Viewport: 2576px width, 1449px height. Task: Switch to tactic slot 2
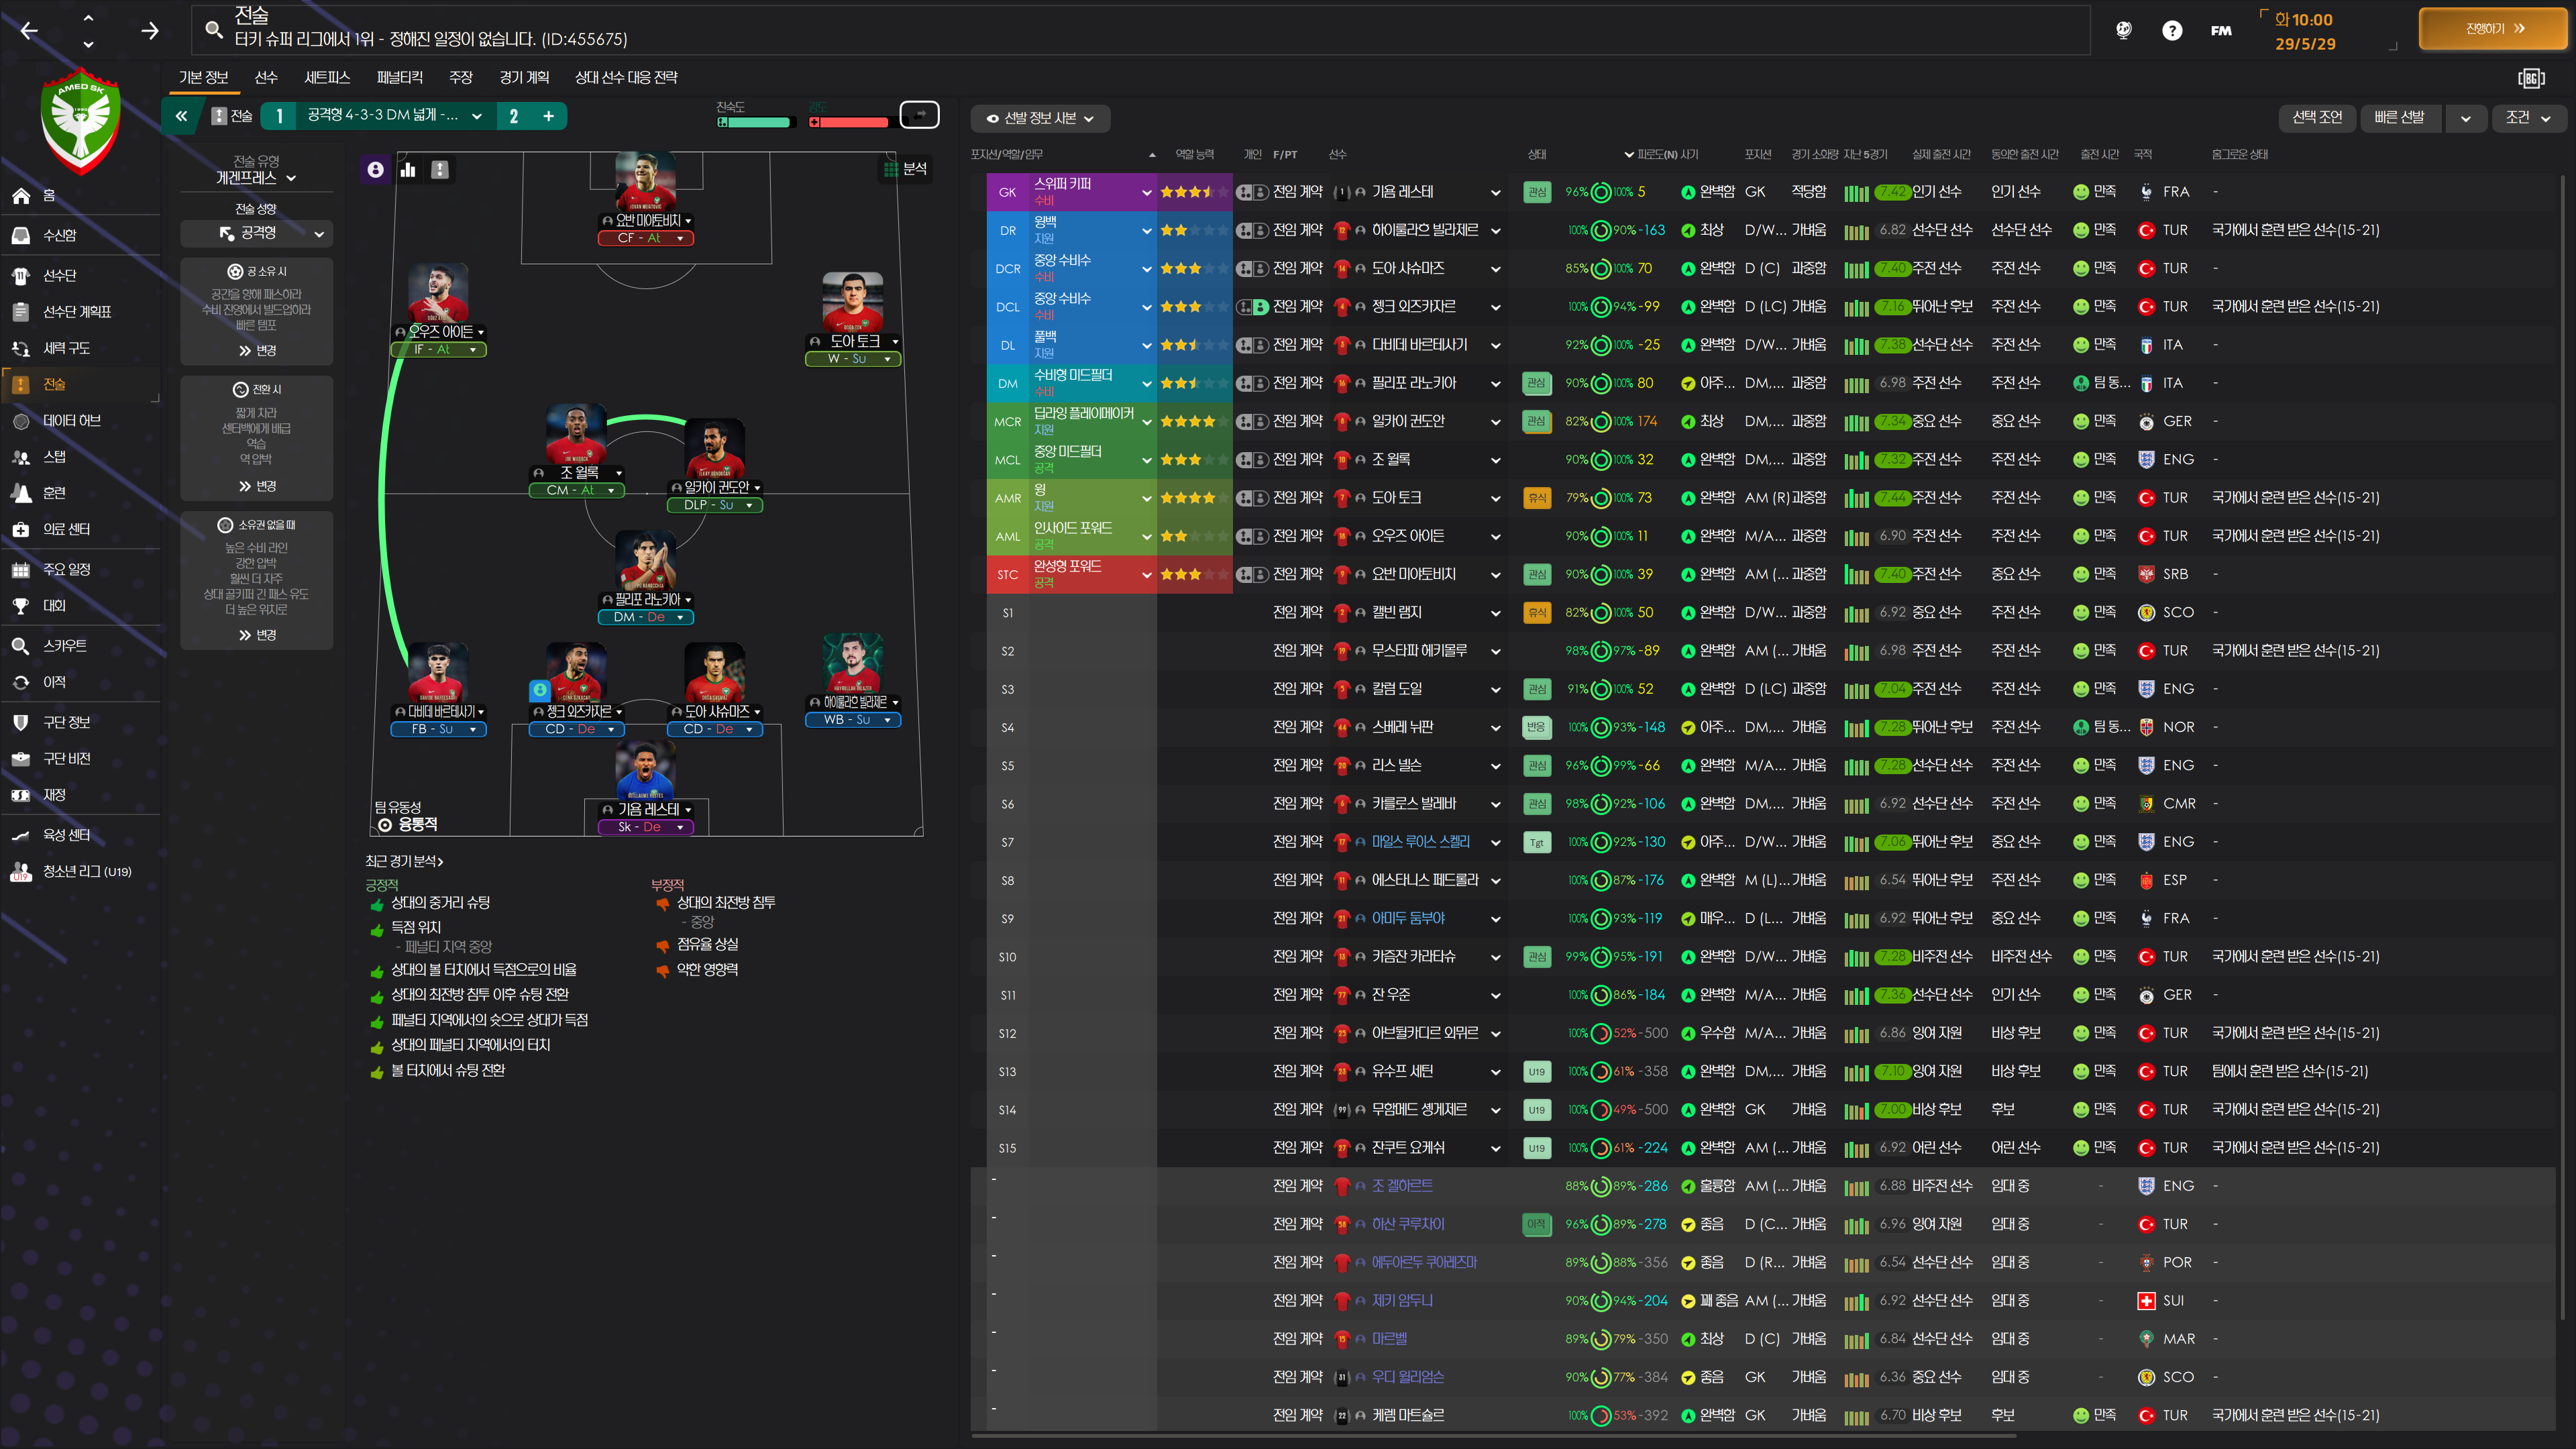[x=514, y=116]
